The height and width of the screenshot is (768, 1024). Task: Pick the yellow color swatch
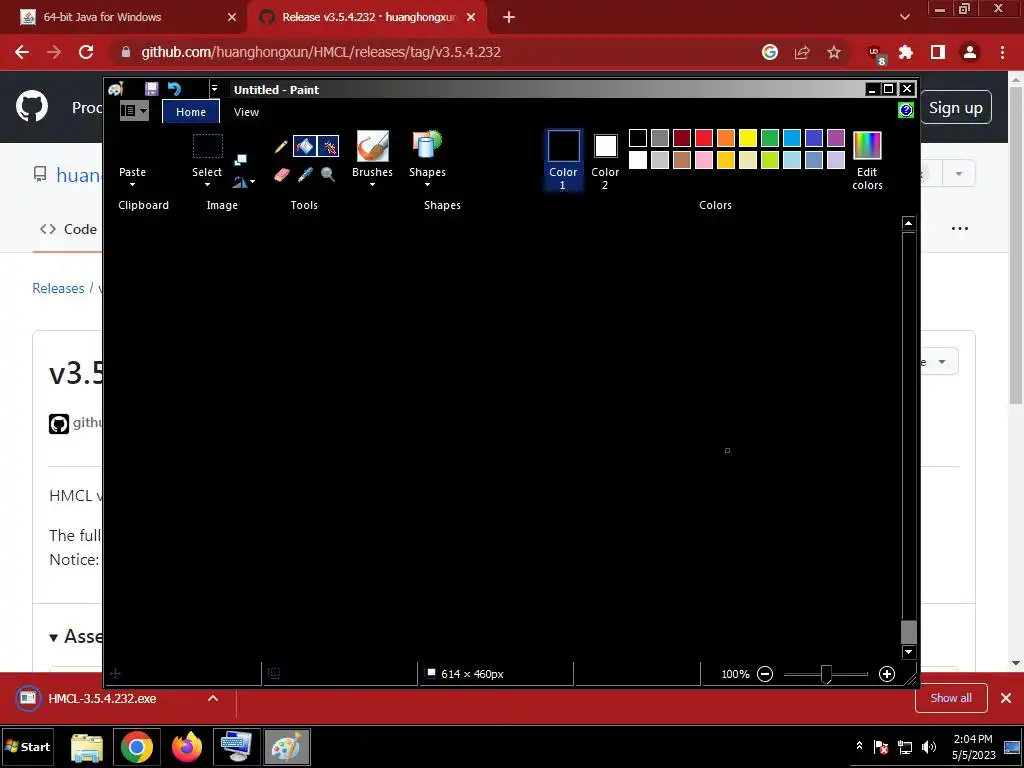point(748,138)
